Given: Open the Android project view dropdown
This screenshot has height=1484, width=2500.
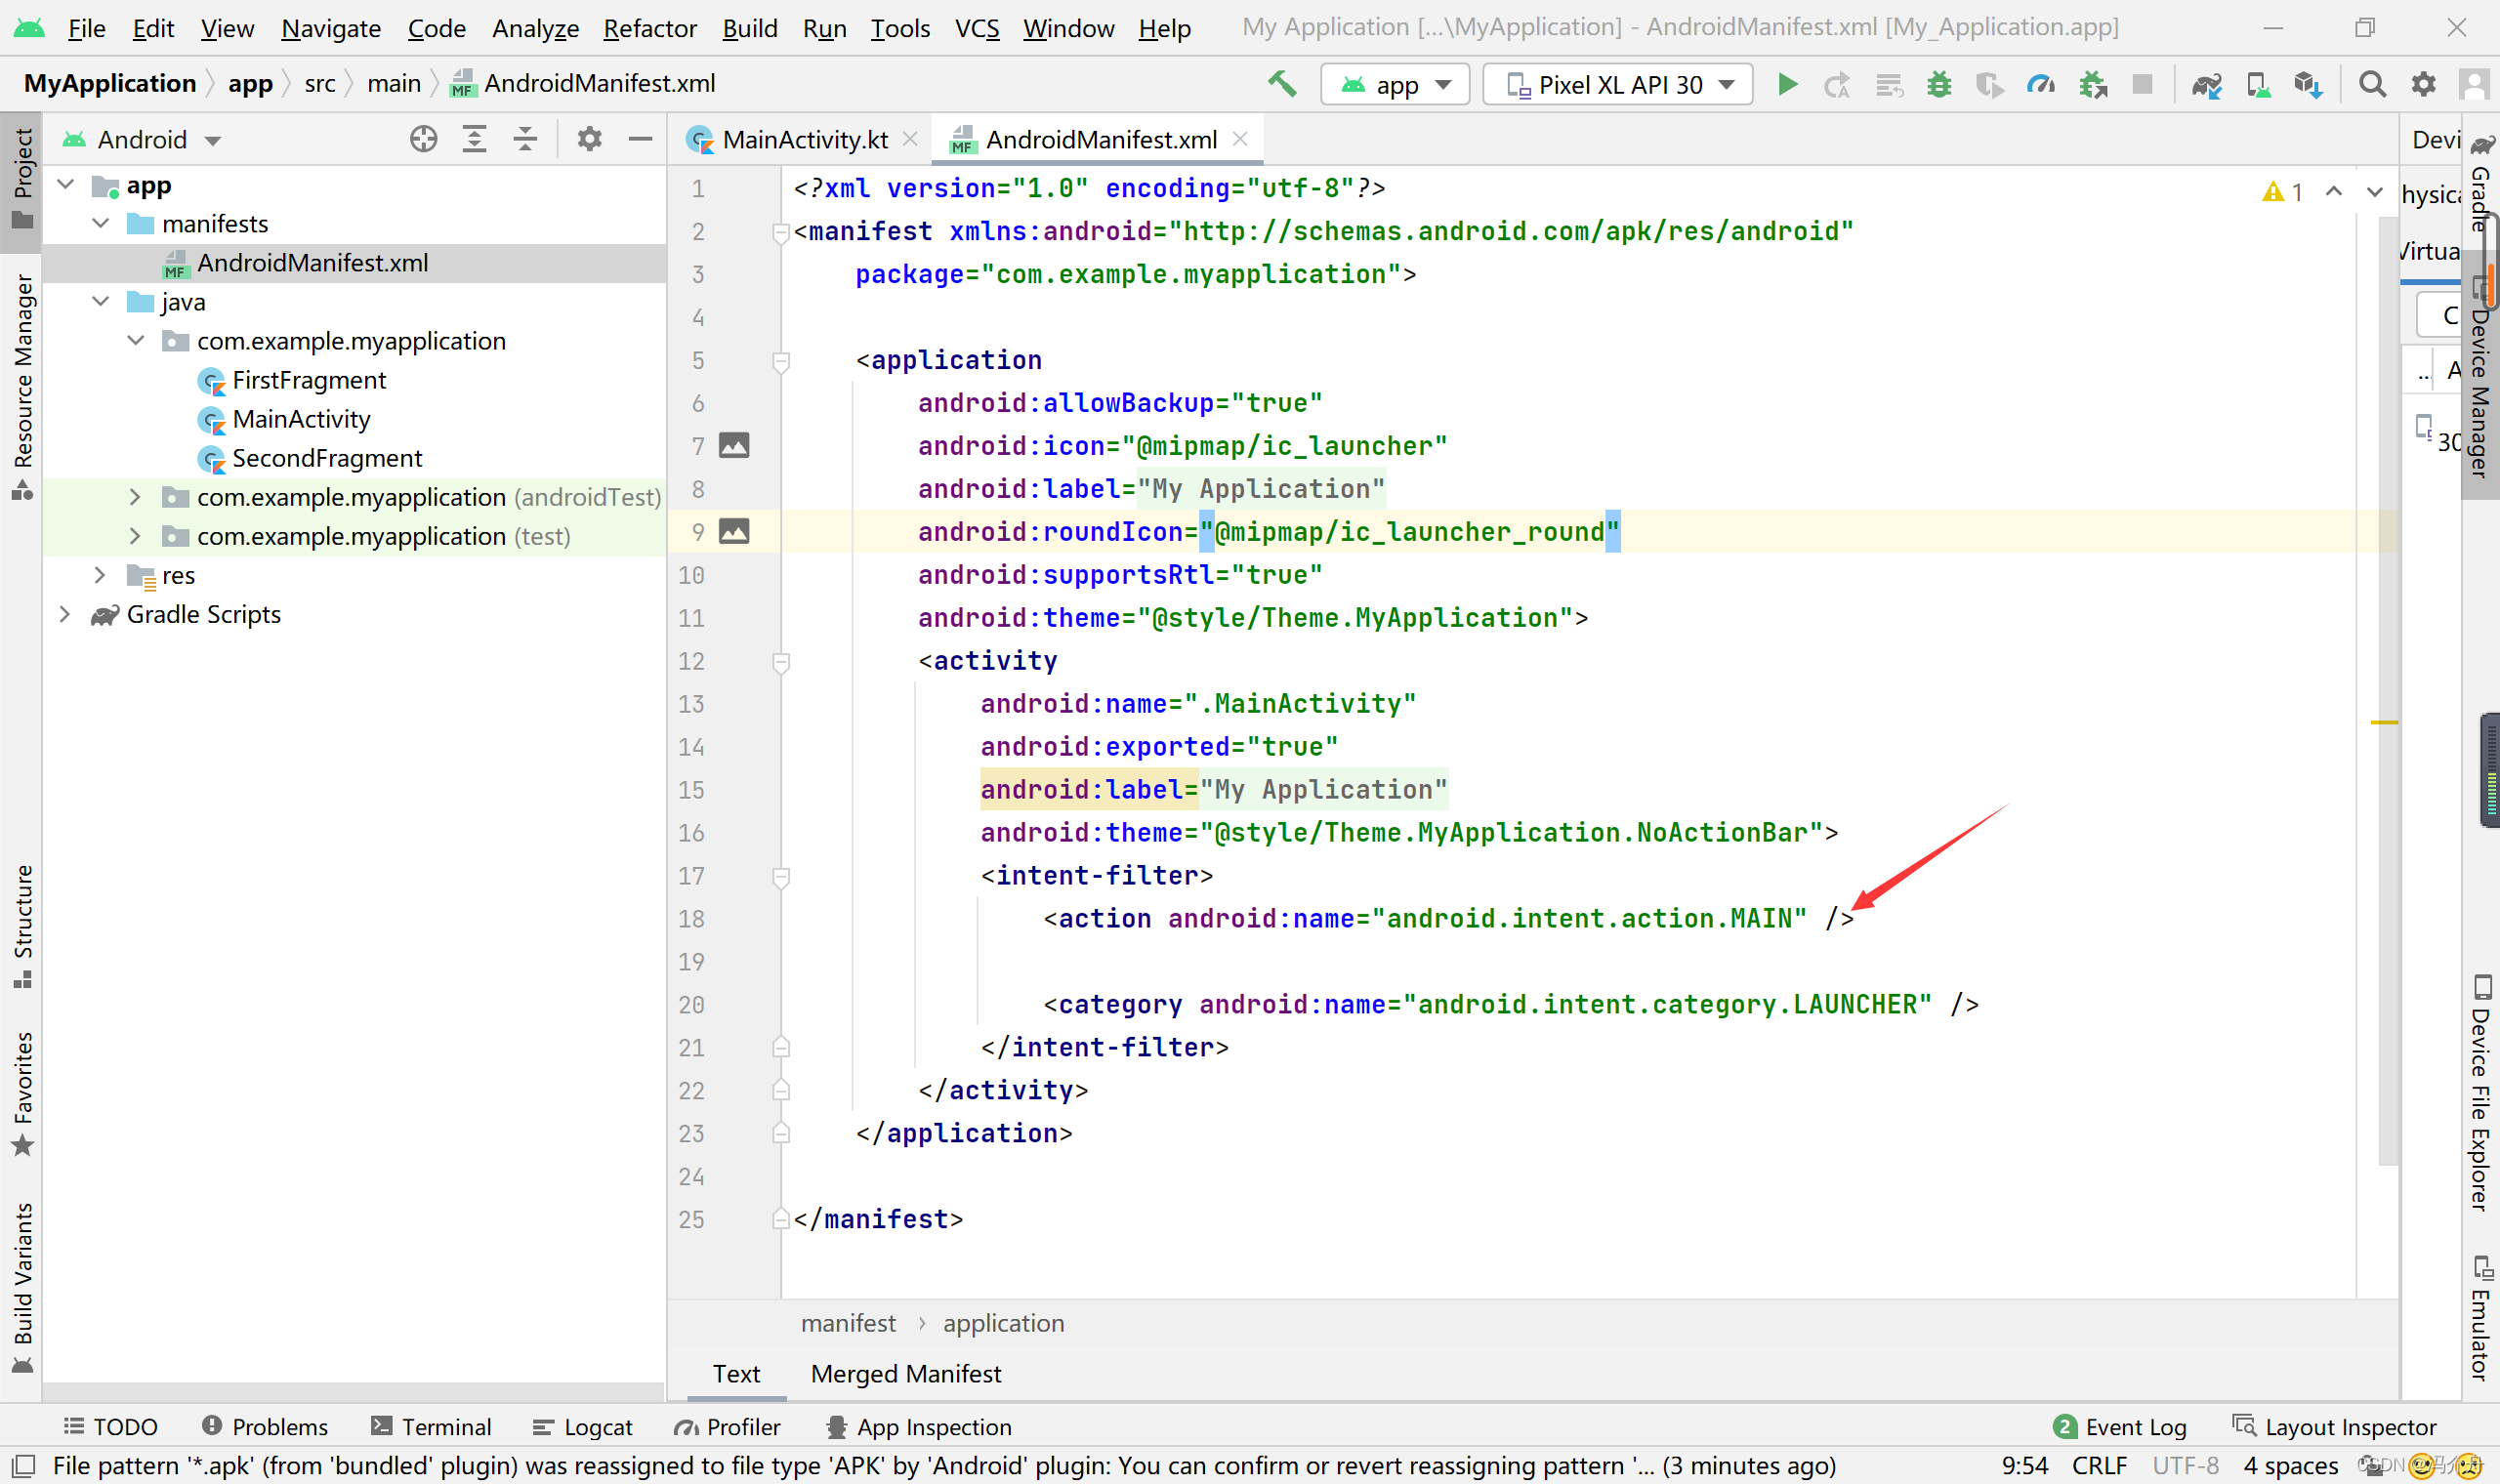Looking at the screenshot, I should pos(157,140).
